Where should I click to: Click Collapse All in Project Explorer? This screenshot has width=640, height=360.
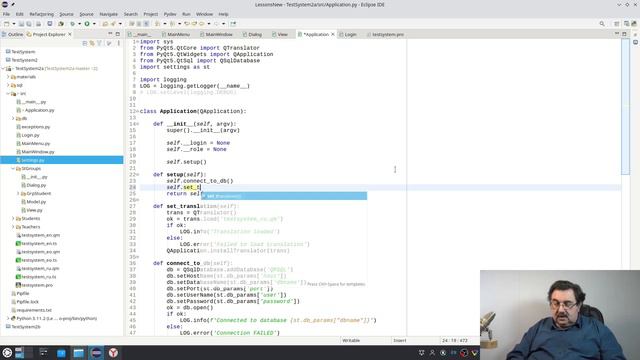coord(85,43)
